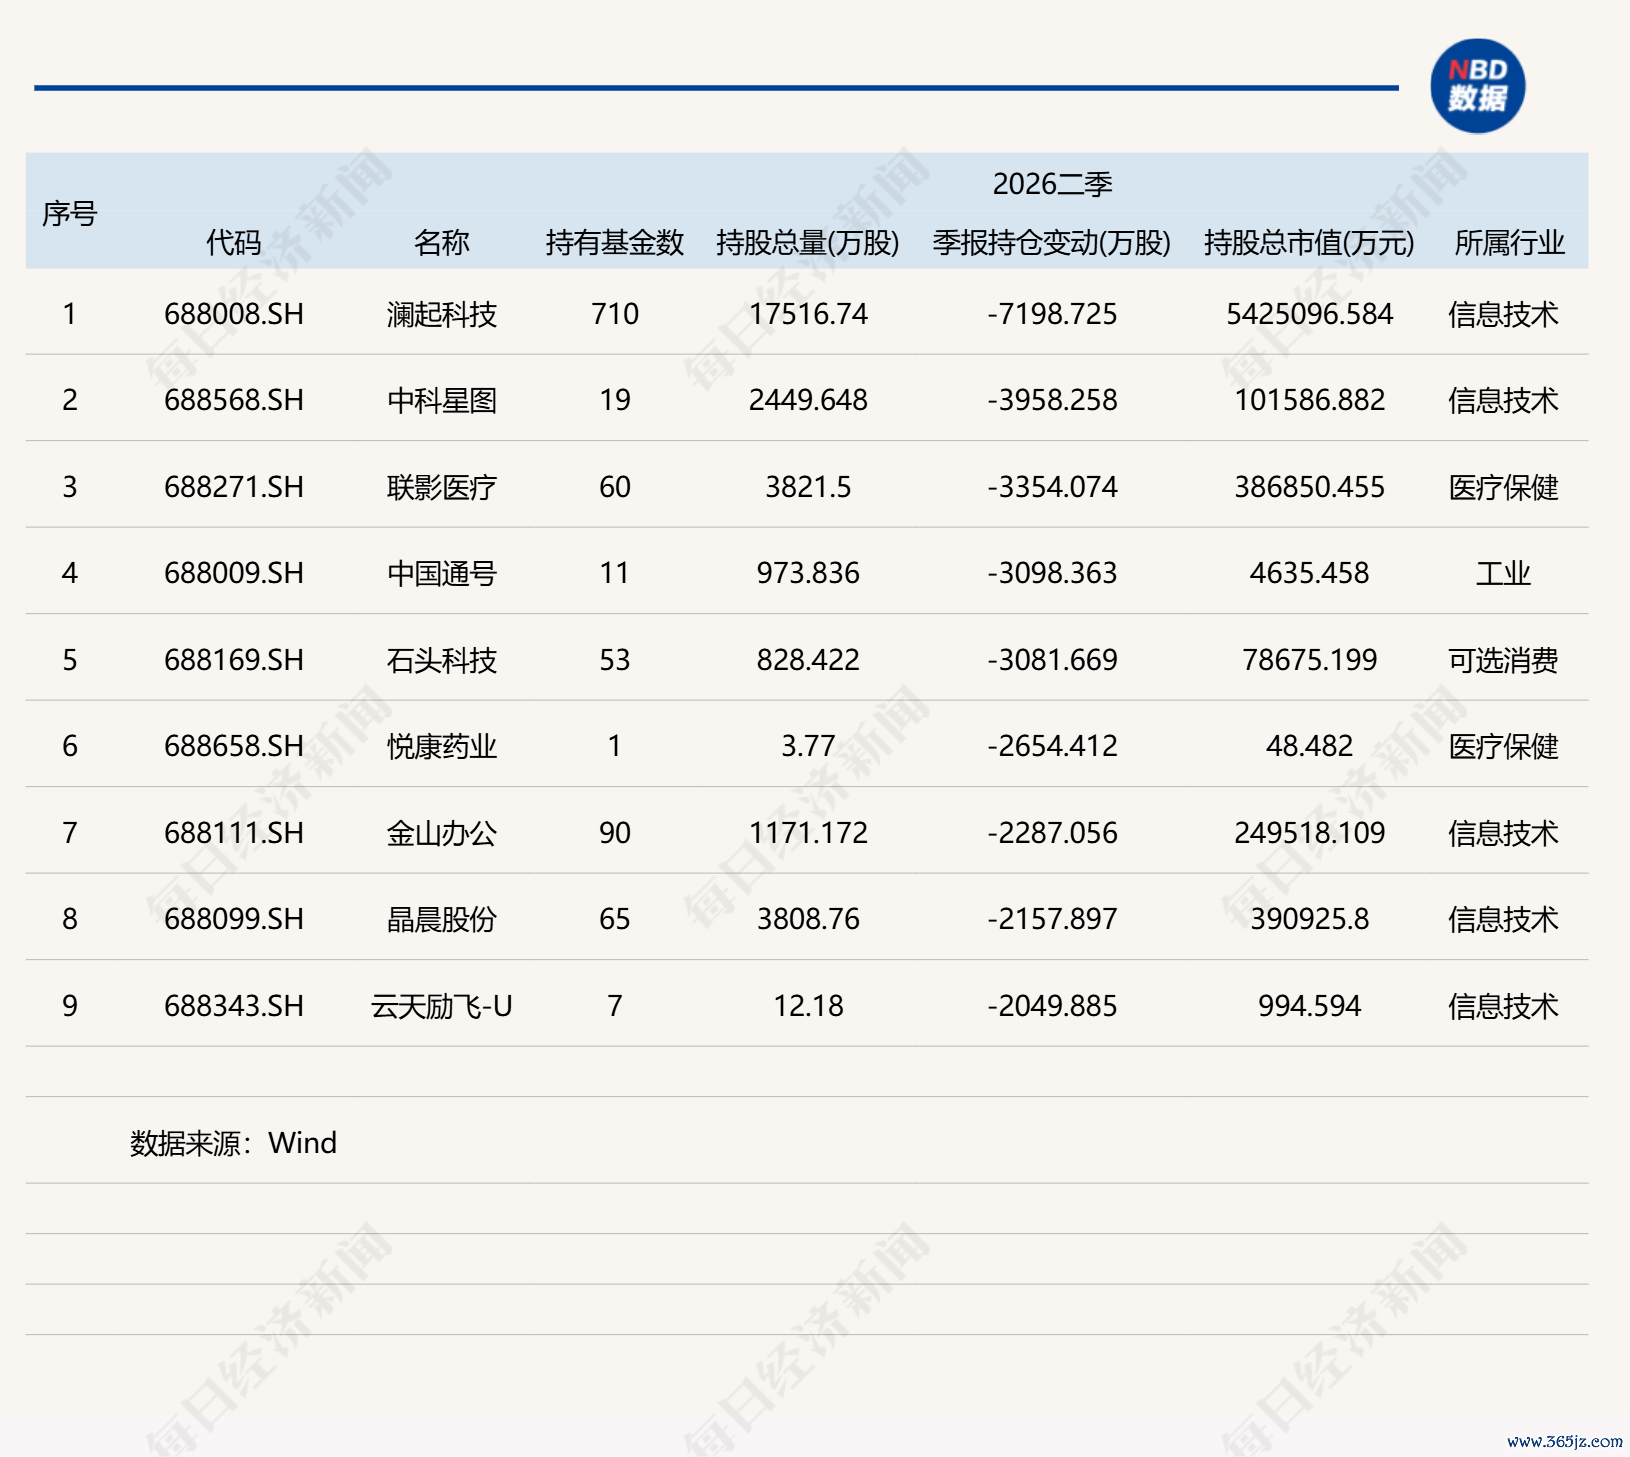Viewport: 1630px width, 1457px height.
Task: Select stock name 晶晨股份
Action: click(442, 919)
